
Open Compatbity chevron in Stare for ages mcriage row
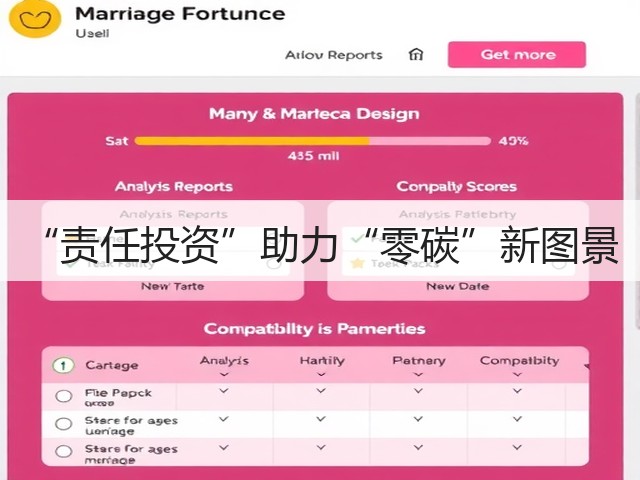518,448
